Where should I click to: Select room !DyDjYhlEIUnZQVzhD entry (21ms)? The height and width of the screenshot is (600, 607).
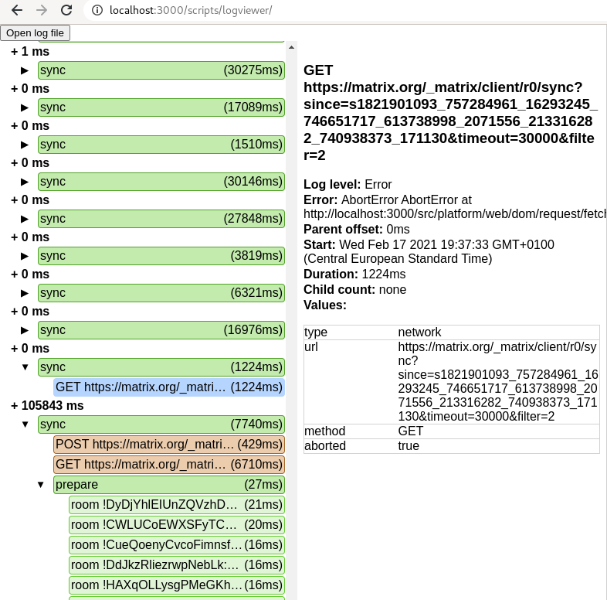coord(176,504)
